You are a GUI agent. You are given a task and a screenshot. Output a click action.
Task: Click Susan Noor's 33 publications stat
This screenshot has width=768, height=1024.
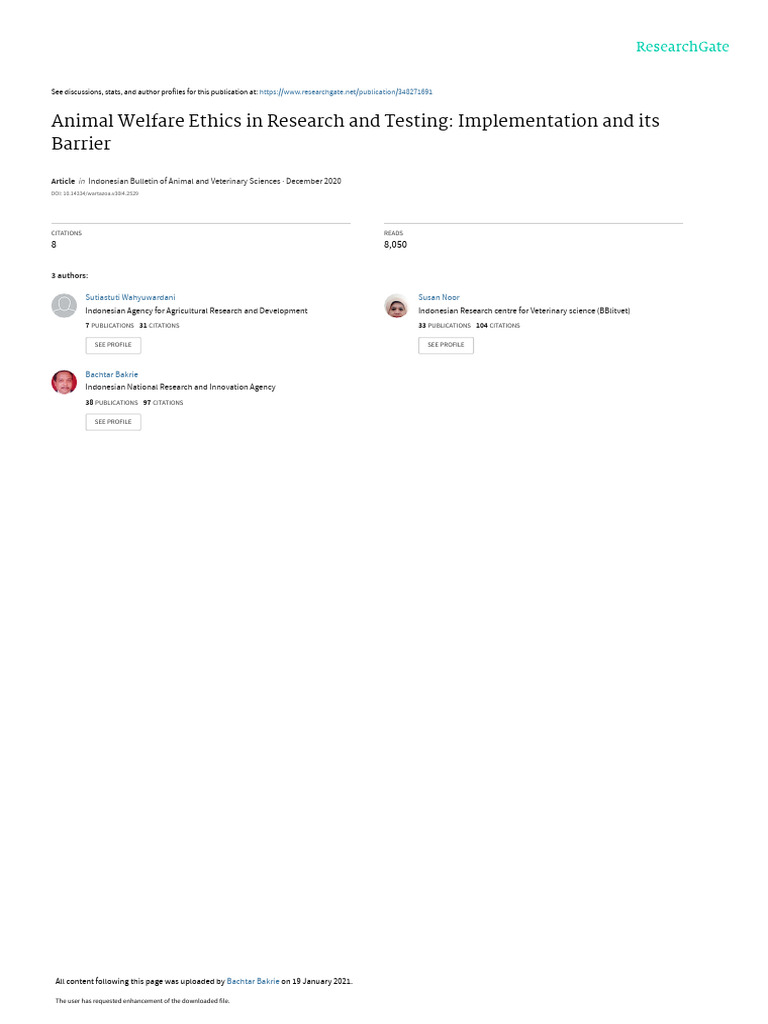coord(444,325)
